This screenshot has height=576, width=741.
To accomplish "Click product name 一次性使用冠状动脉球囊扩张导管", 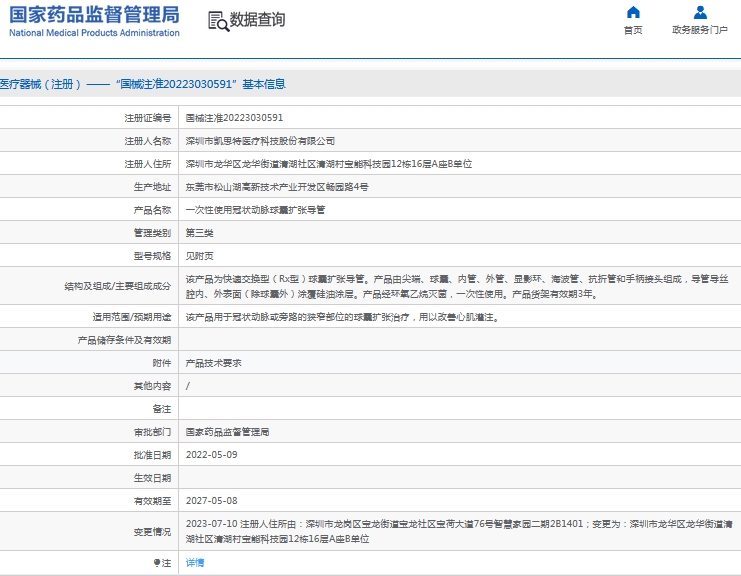I will pyautogui.click(x=255, y=210).
